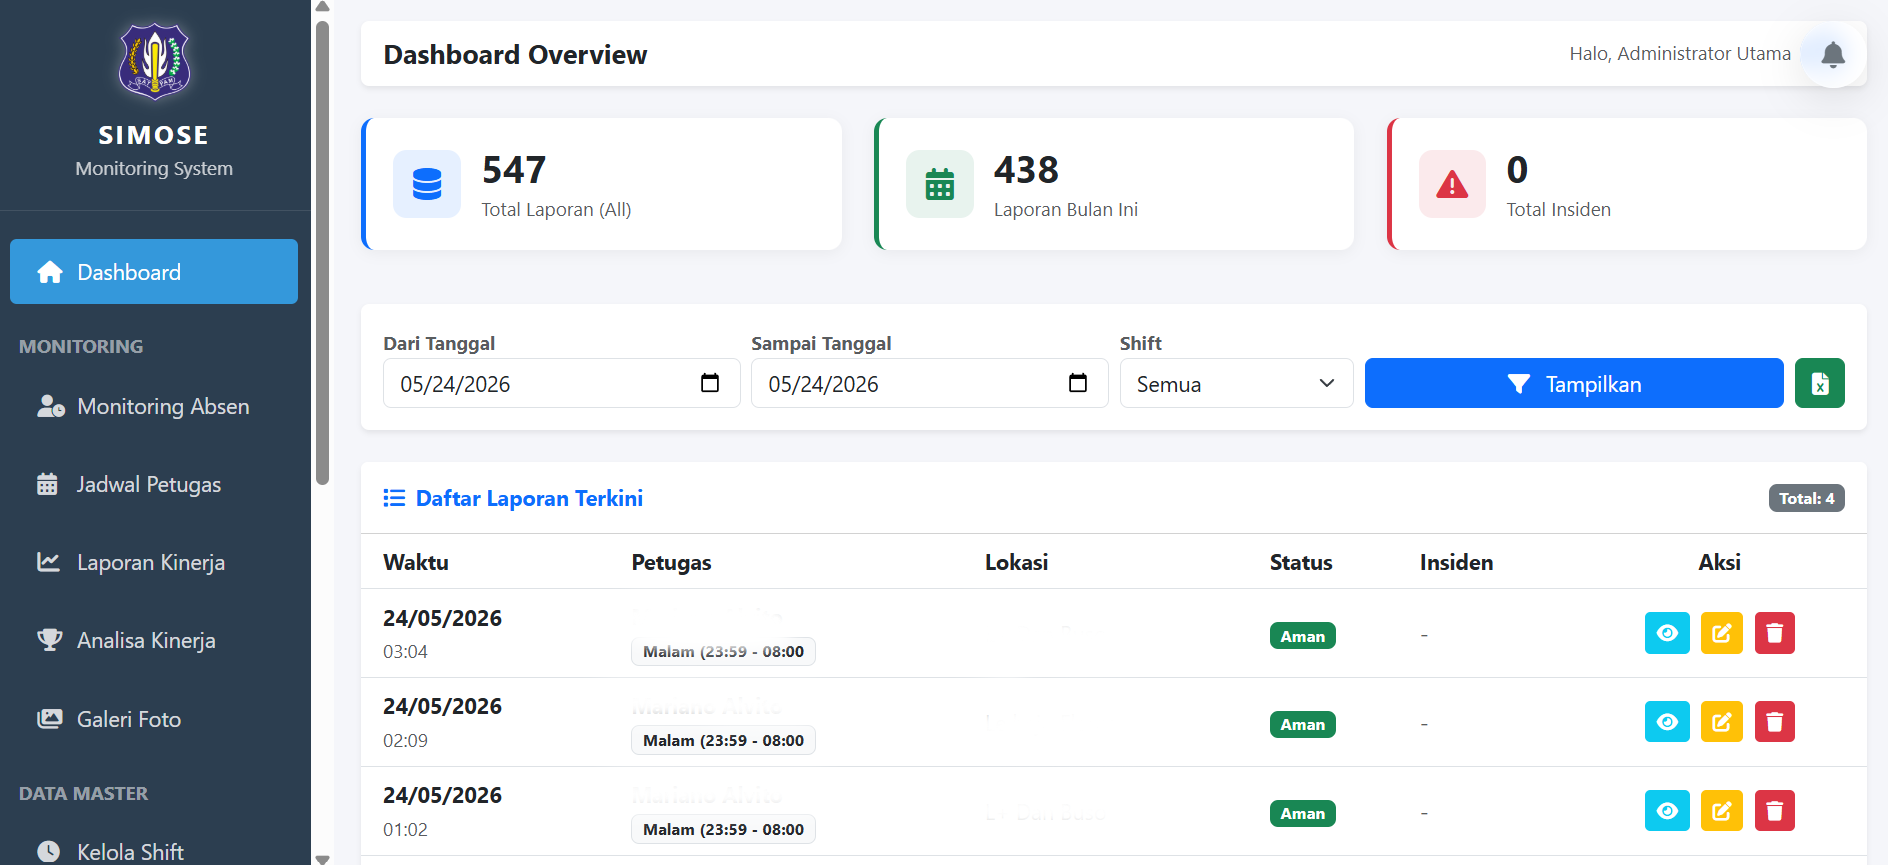Click the sidebar scrollbar down arrow
1888x865 pixels.
tap(322, 858)
